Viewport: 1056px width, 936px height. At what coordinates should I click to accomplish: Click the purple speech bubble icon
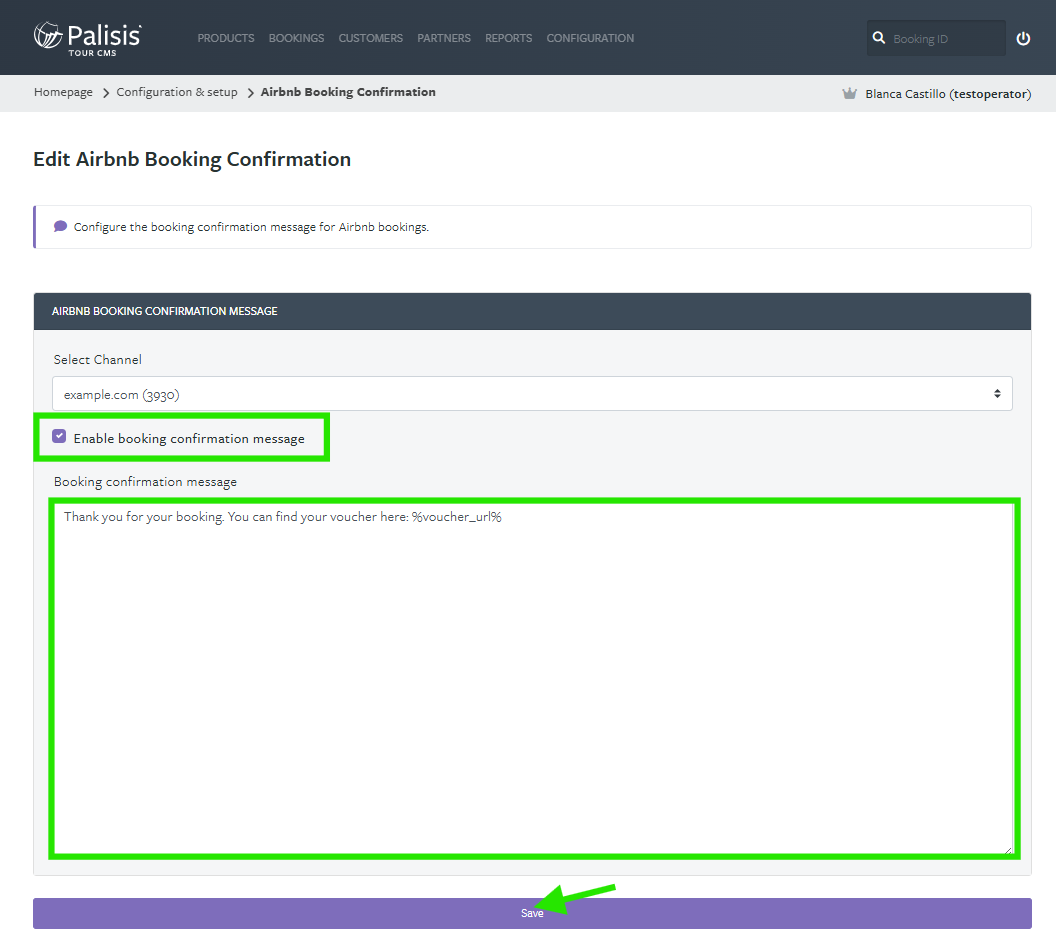(x=60, y=226)
